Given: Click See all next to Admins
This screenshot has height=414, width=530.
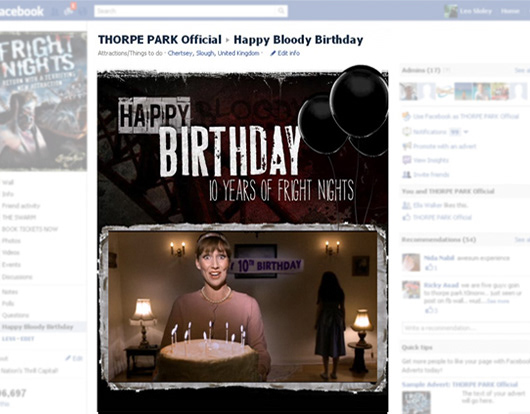Looking at the screenshot, I should pos(522,70).
